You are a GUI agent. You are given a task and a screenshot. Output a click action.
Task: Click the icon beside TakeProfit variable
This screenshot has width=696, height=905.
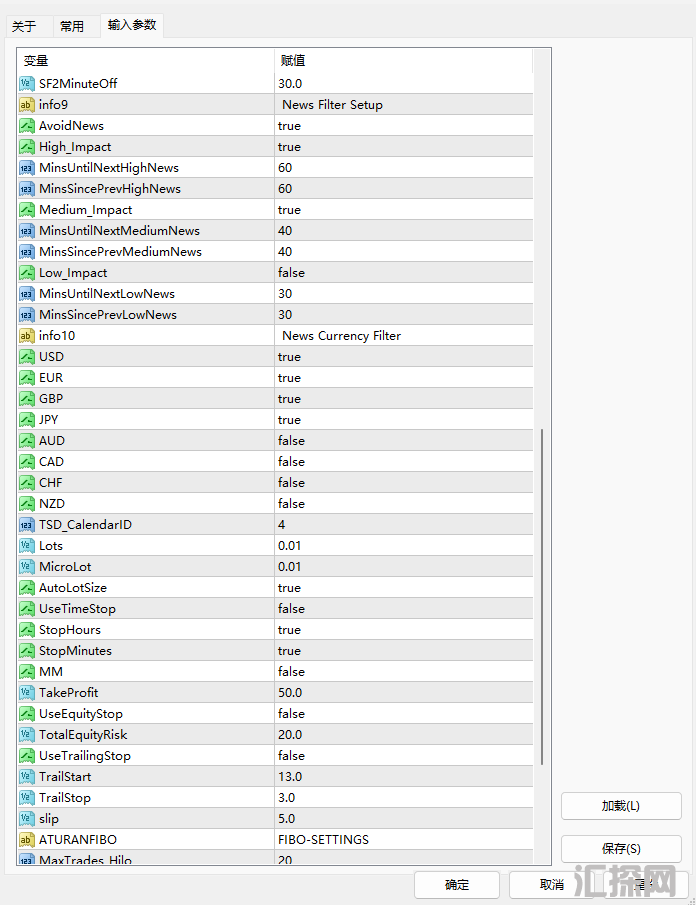coord(27,693)
